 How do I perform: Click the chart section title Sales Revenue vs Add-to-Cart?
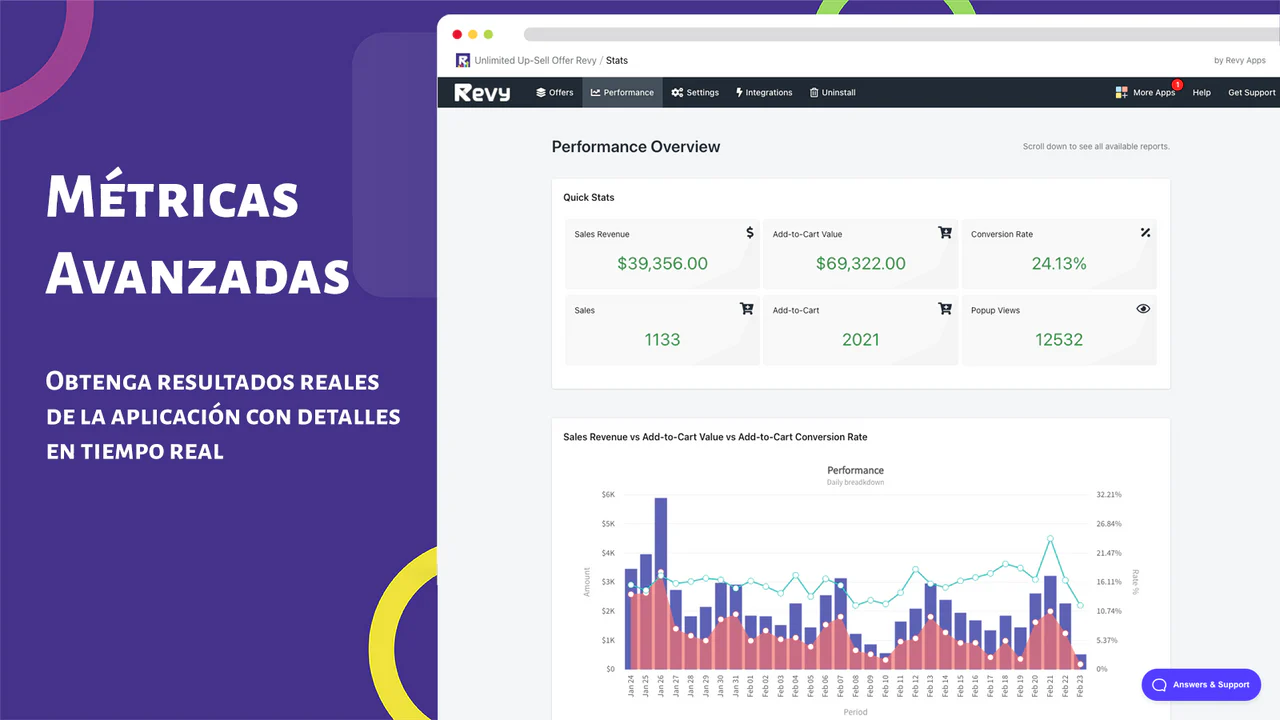pos(715,437)
